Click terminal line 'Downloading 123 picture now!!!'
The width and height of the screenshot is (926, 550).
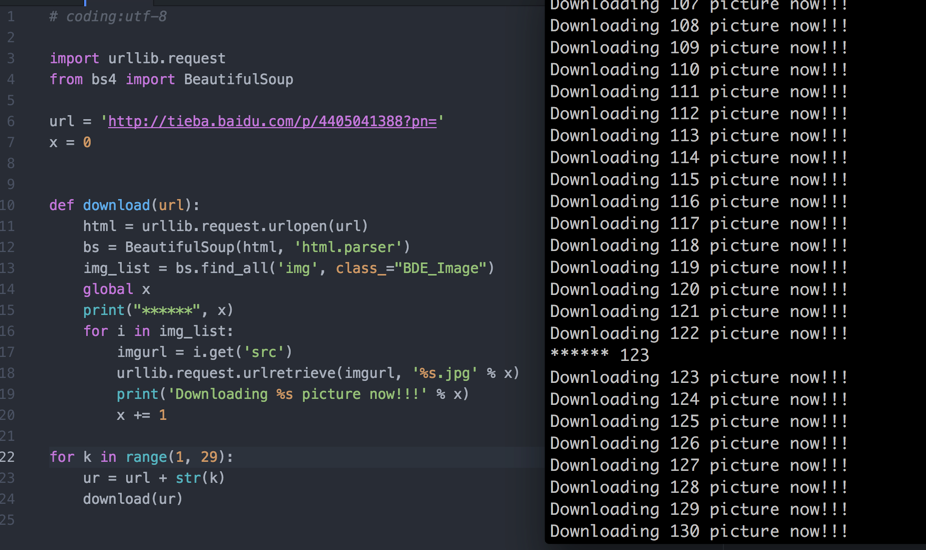pos(699,377)
